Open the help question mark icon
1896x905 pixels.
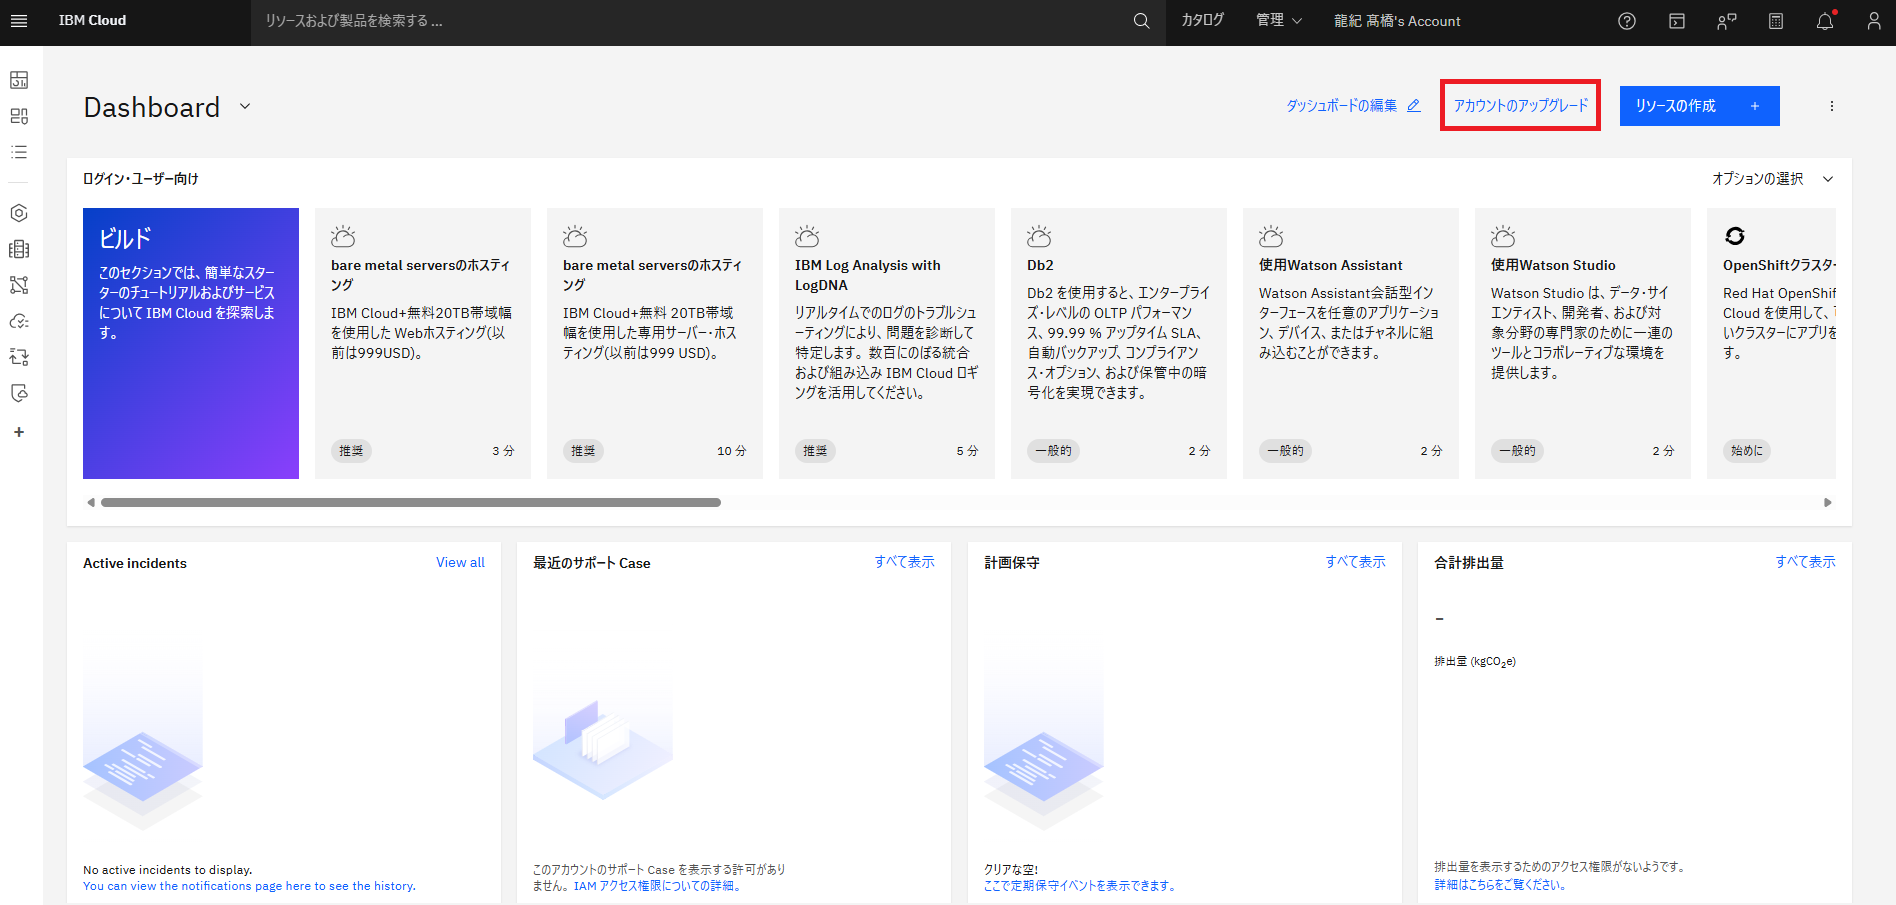(x=1627, y=21)
